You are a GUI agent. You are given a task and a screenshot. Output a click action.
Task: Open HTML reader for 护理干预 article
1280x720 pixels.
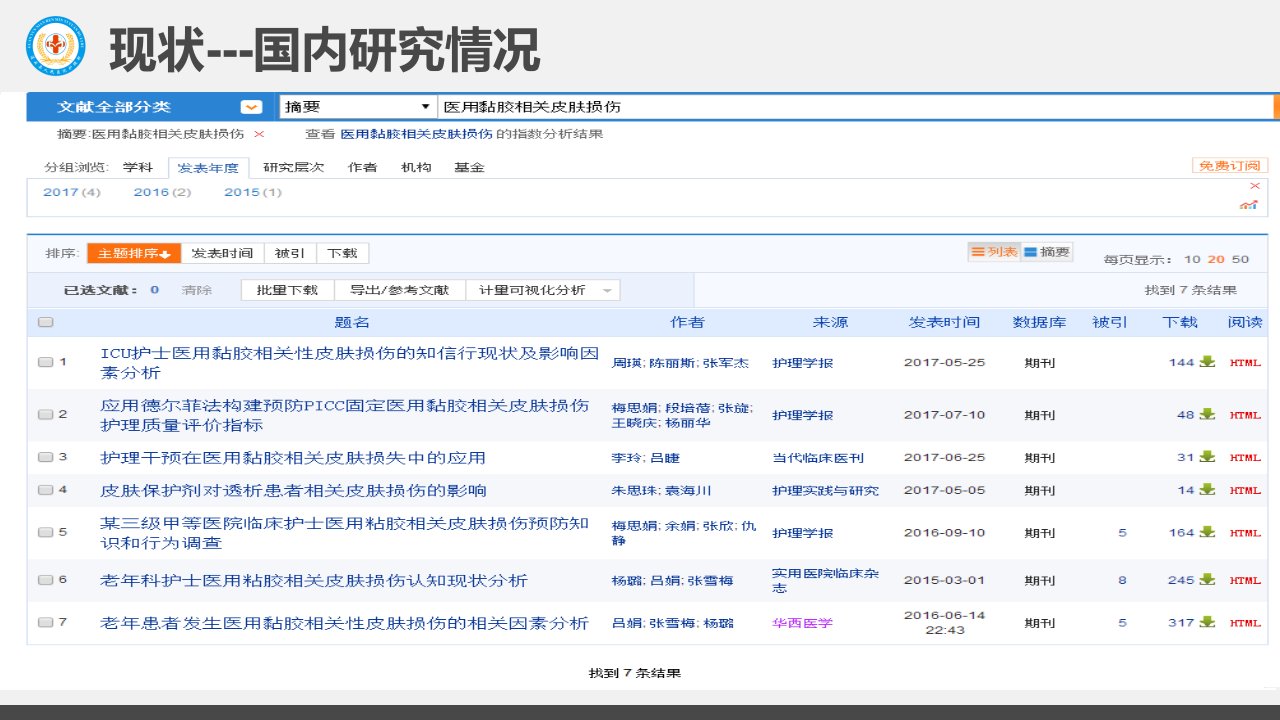tap(1245, 458)
